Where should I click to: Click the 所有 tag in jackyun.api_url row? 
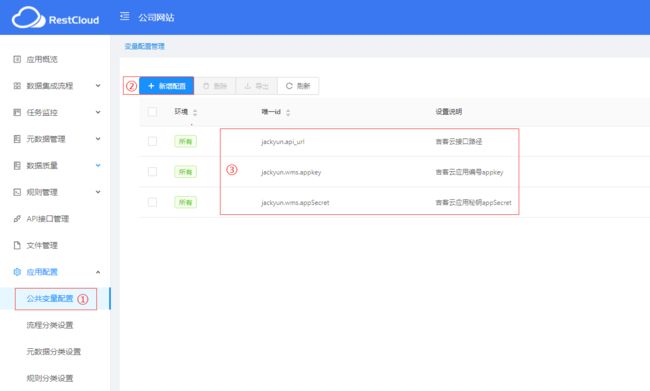[185, 141]
